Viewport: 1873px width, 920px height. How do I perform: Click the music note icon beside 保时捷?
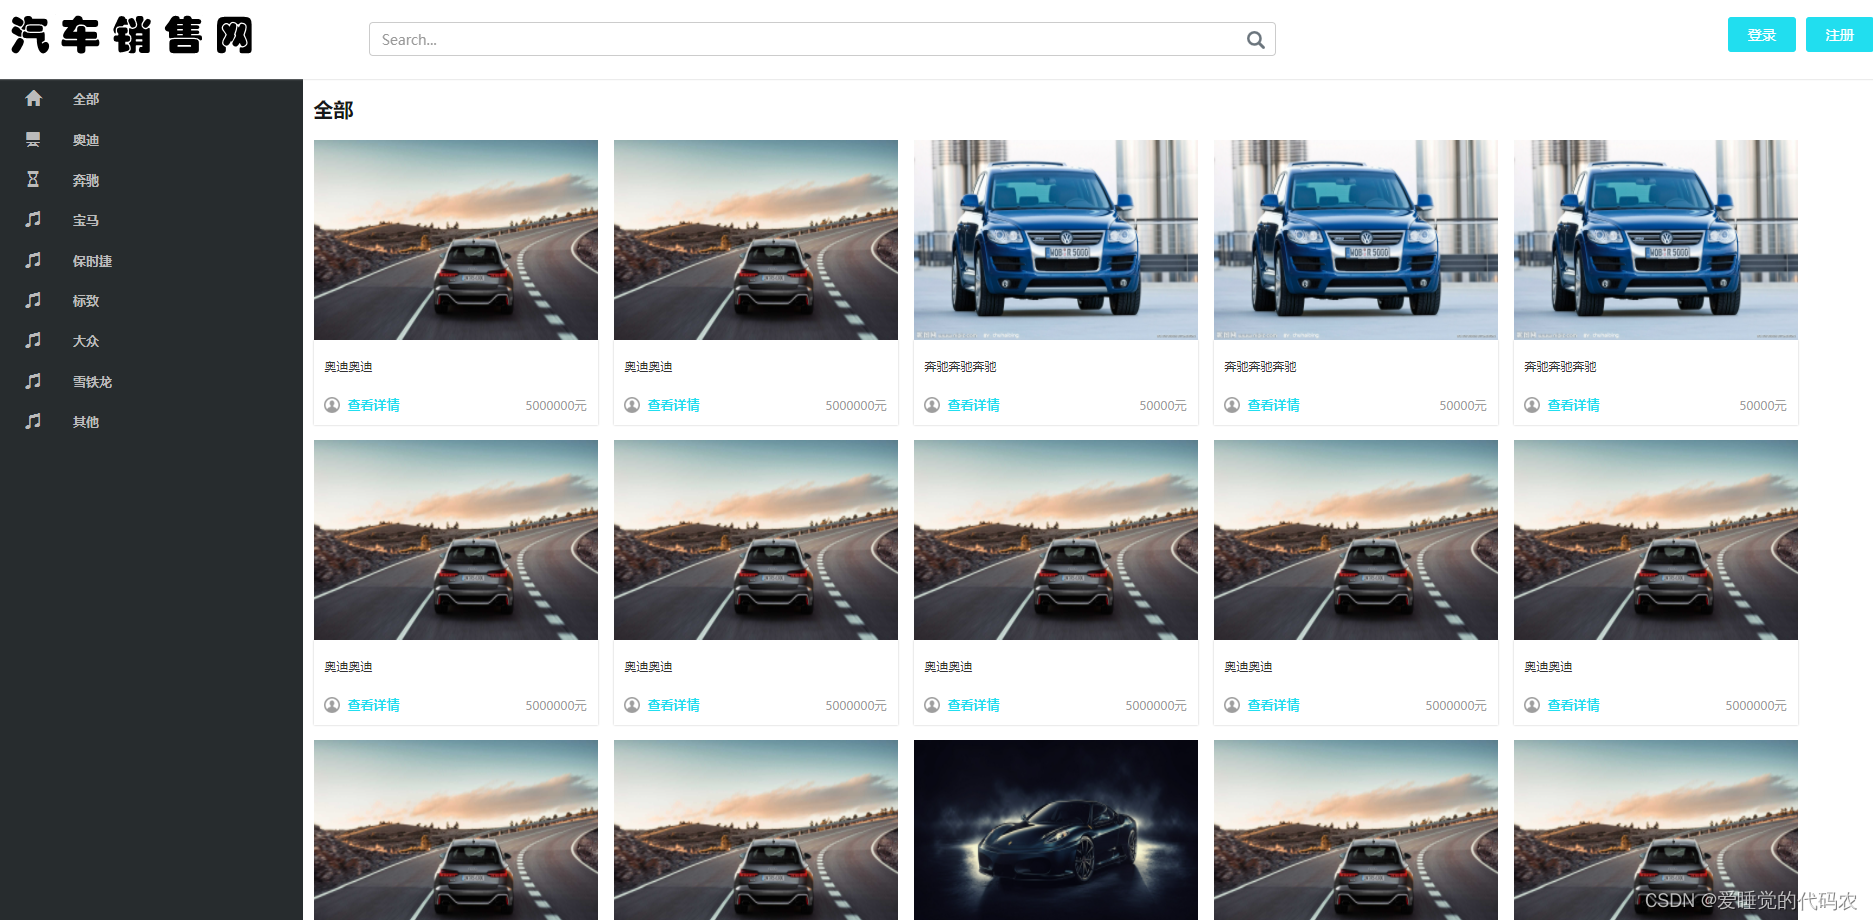[x=33, y=260]
